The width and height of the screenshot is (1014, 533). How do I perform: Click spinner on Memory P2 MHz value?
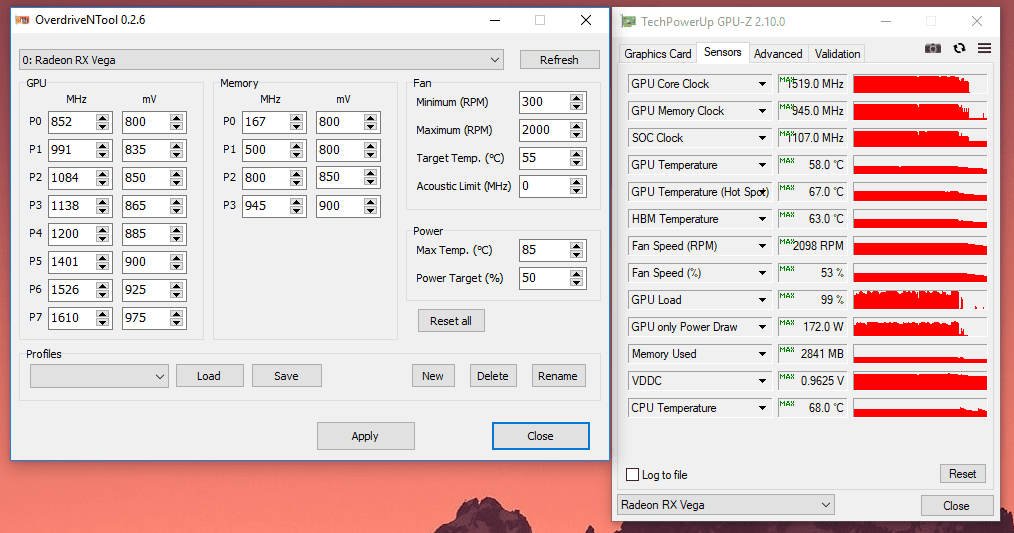pos(296,178)
